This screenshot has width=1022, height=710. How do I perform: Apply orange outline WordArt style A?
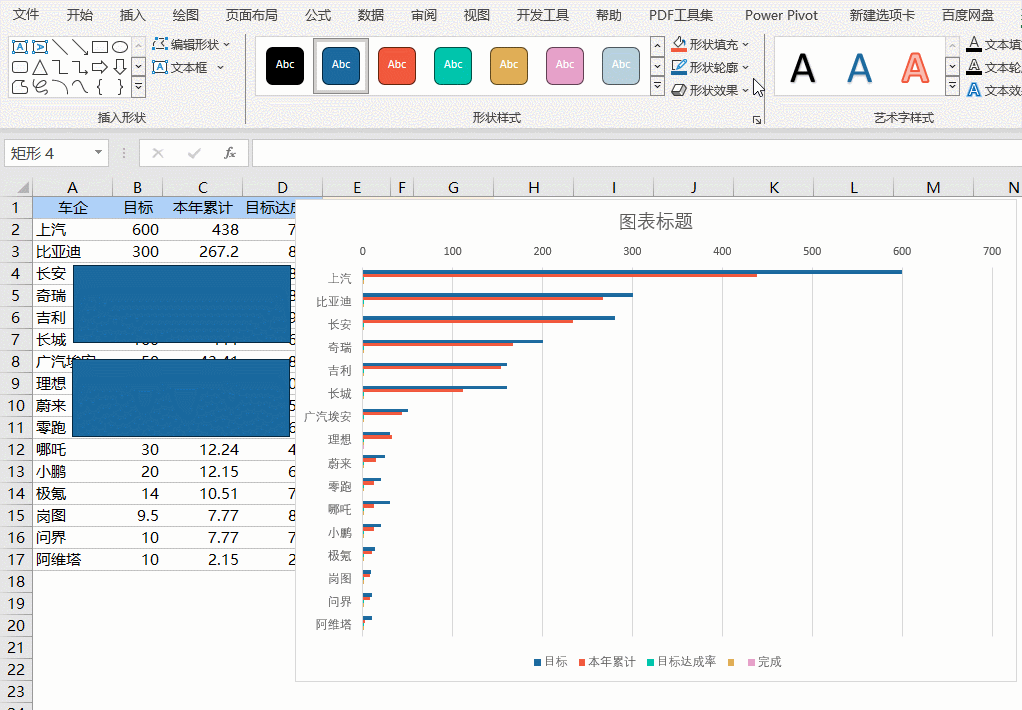coord(915,67)
